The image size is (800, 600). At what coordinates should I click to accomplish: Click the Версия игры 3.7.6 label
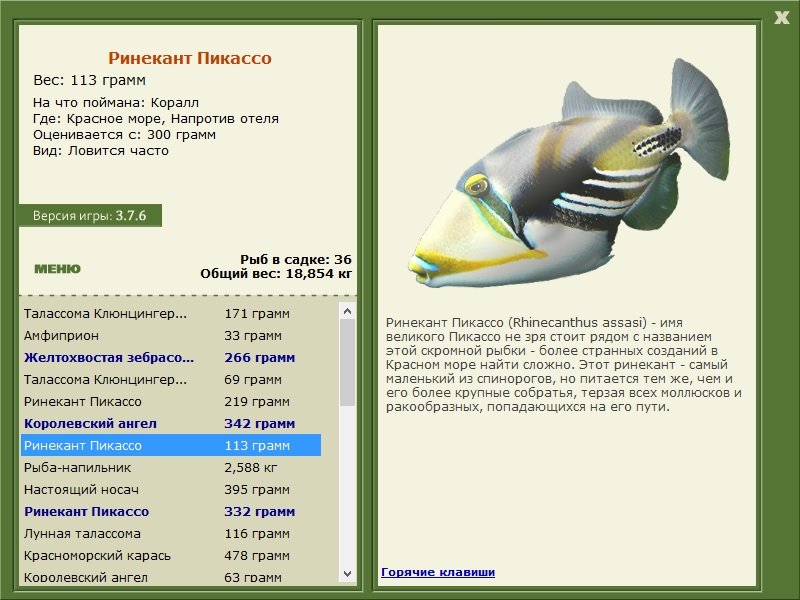click(x=90, y=215)
